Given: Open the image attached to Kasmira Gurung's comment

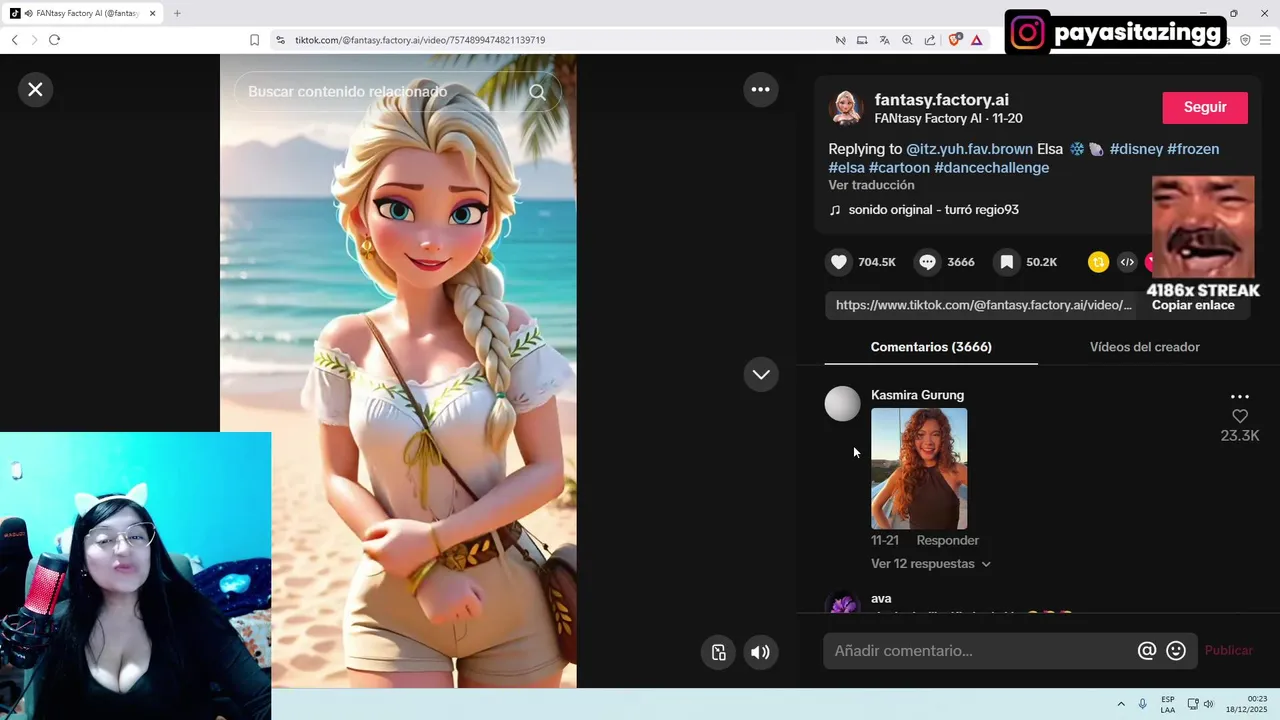Looking at the screenshot, I should tap(919, 468).
